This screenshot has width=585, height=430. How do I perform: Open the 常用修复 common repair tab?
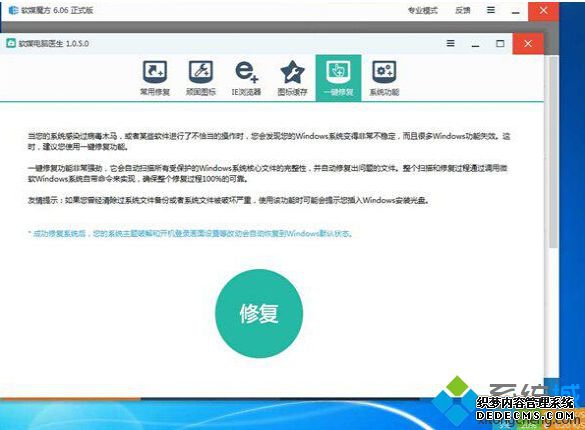(154, 78)
